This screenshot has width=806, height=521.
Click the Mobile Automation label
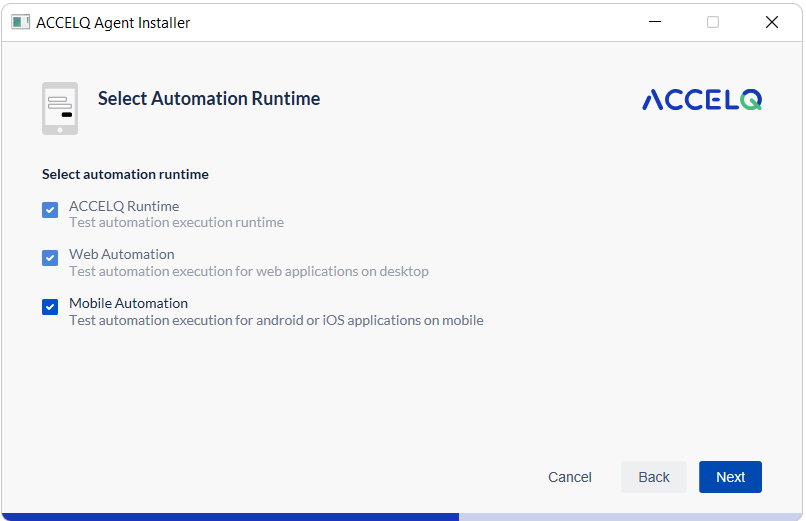click(129, 303)
